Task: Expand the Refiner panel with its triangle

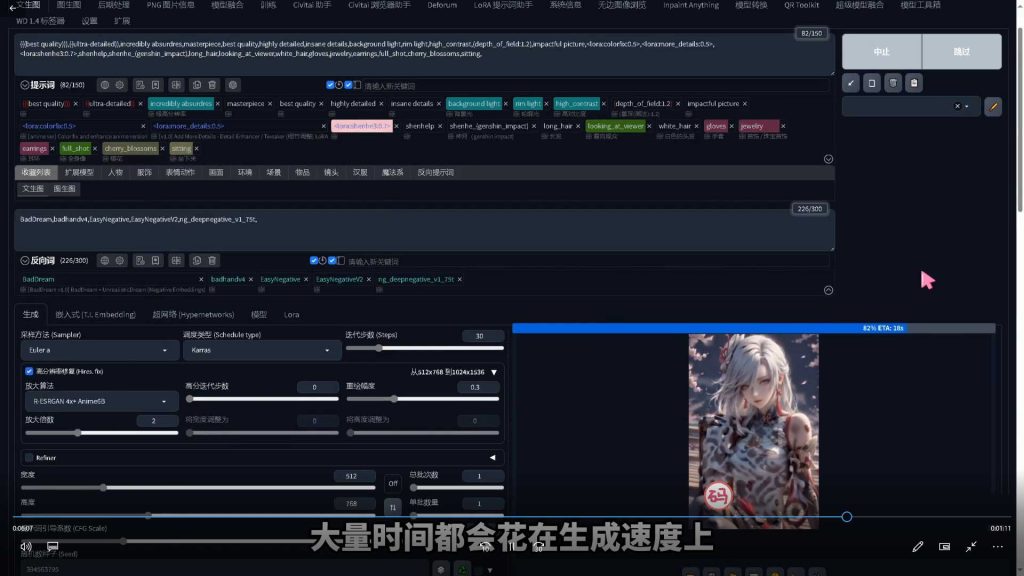Action: click(492, 458)
